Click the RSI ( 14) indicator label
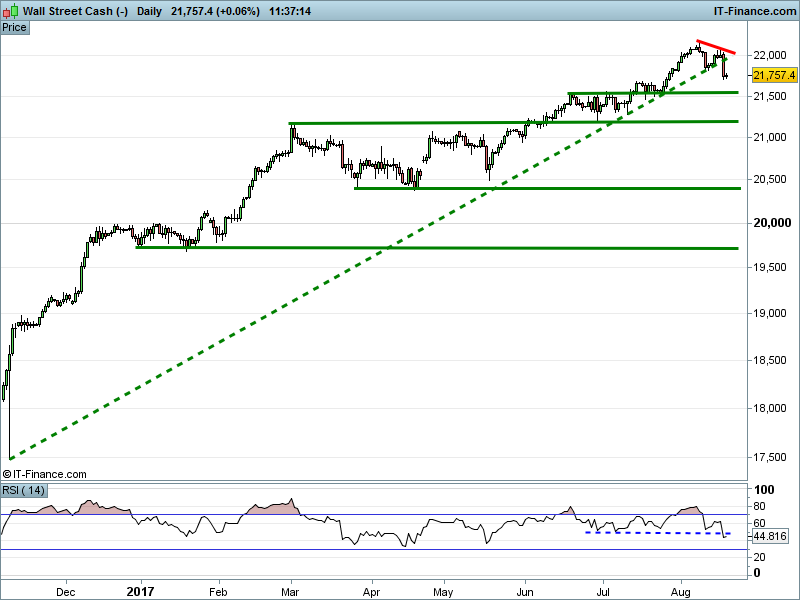Screen dimensions: 800x600 23,490
